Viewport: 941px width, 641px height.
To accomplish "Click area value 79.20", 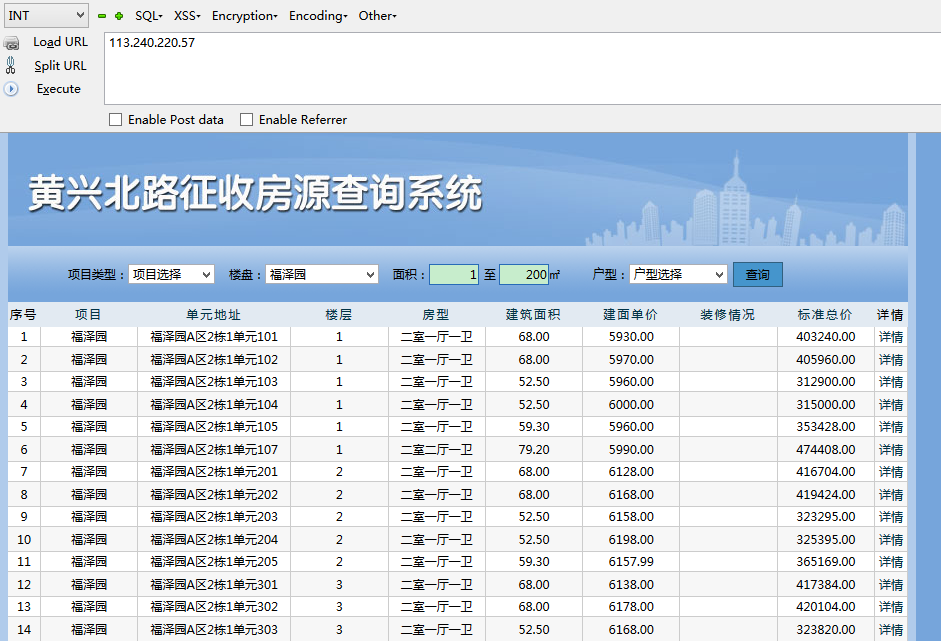I will (x=534, y=450).
